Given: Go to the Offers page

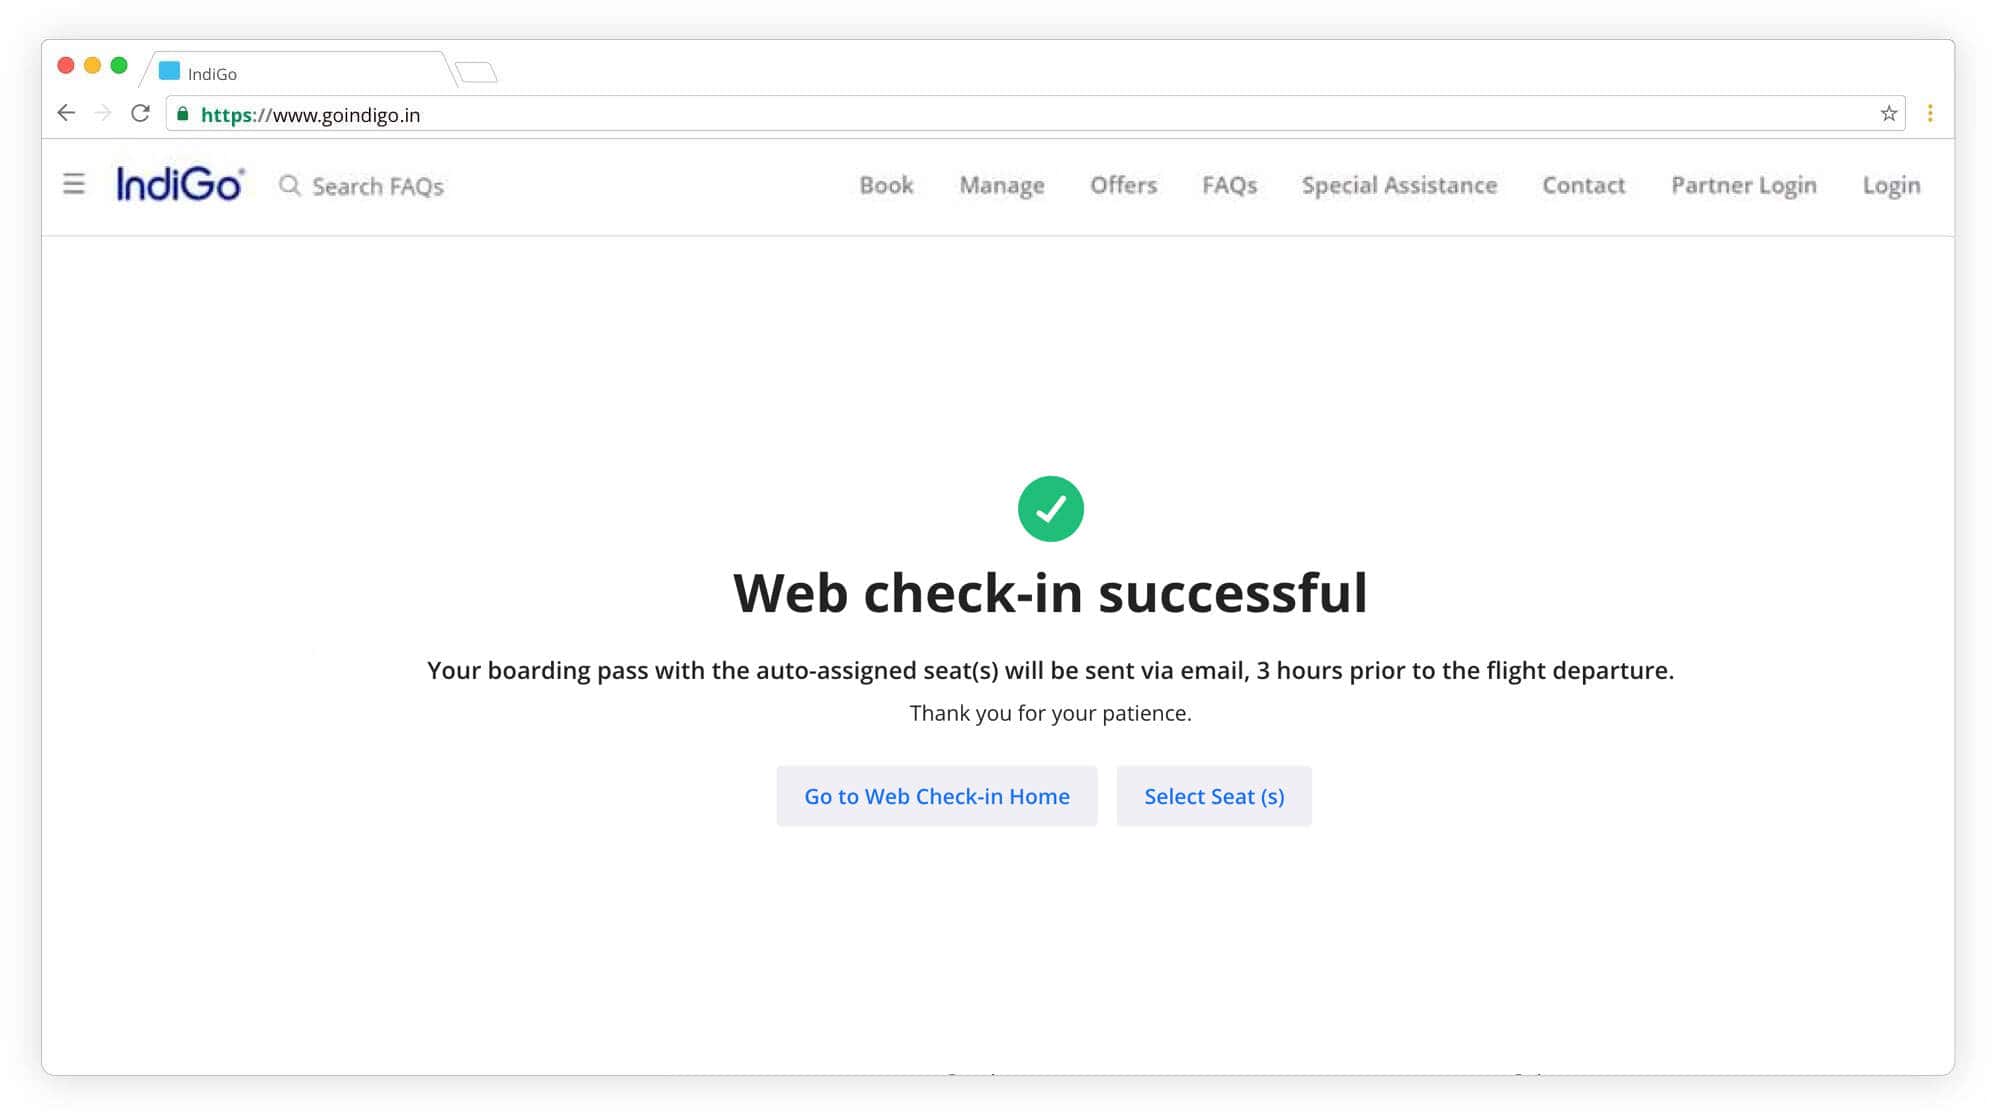Looking at the screenshot, I should pyautogui.click(x=1123, y=186).
